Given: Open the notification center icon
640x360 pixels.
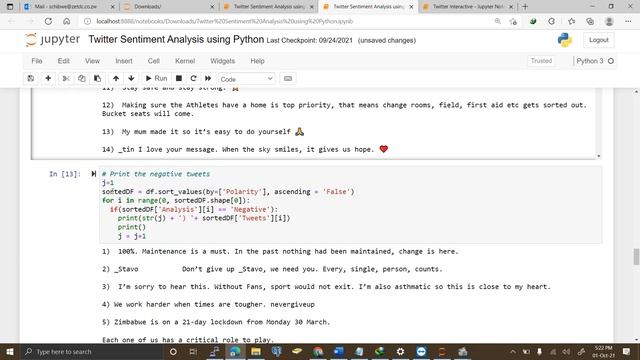Looking at the screenshot, I should click(627, 351).
